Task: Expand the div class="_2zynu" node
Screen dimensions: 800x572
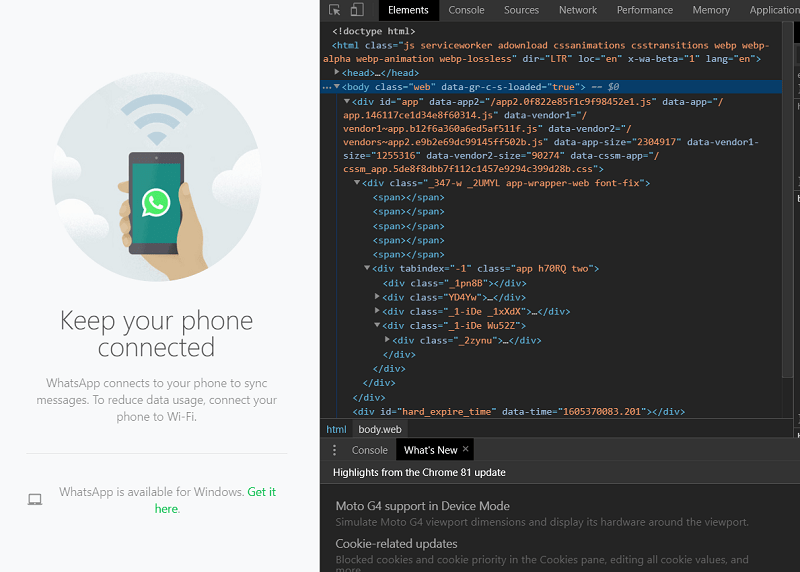Action: coord(387,339)
